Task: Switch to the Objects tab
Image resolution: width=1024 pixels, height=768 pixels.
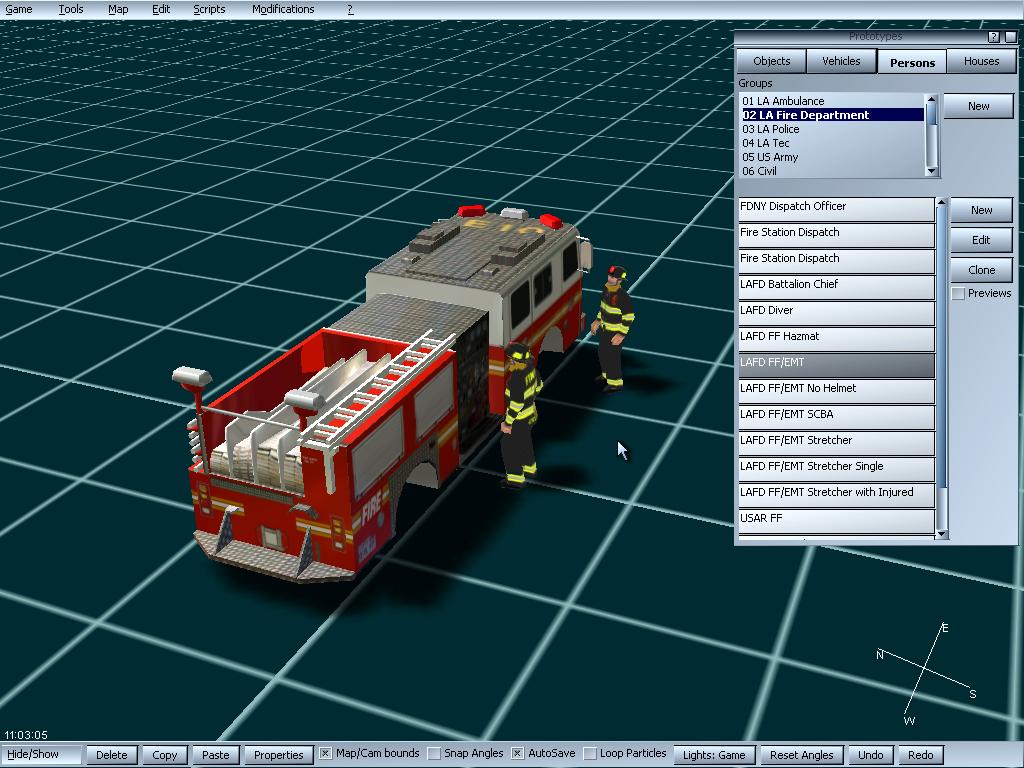Action: [771, 61]
